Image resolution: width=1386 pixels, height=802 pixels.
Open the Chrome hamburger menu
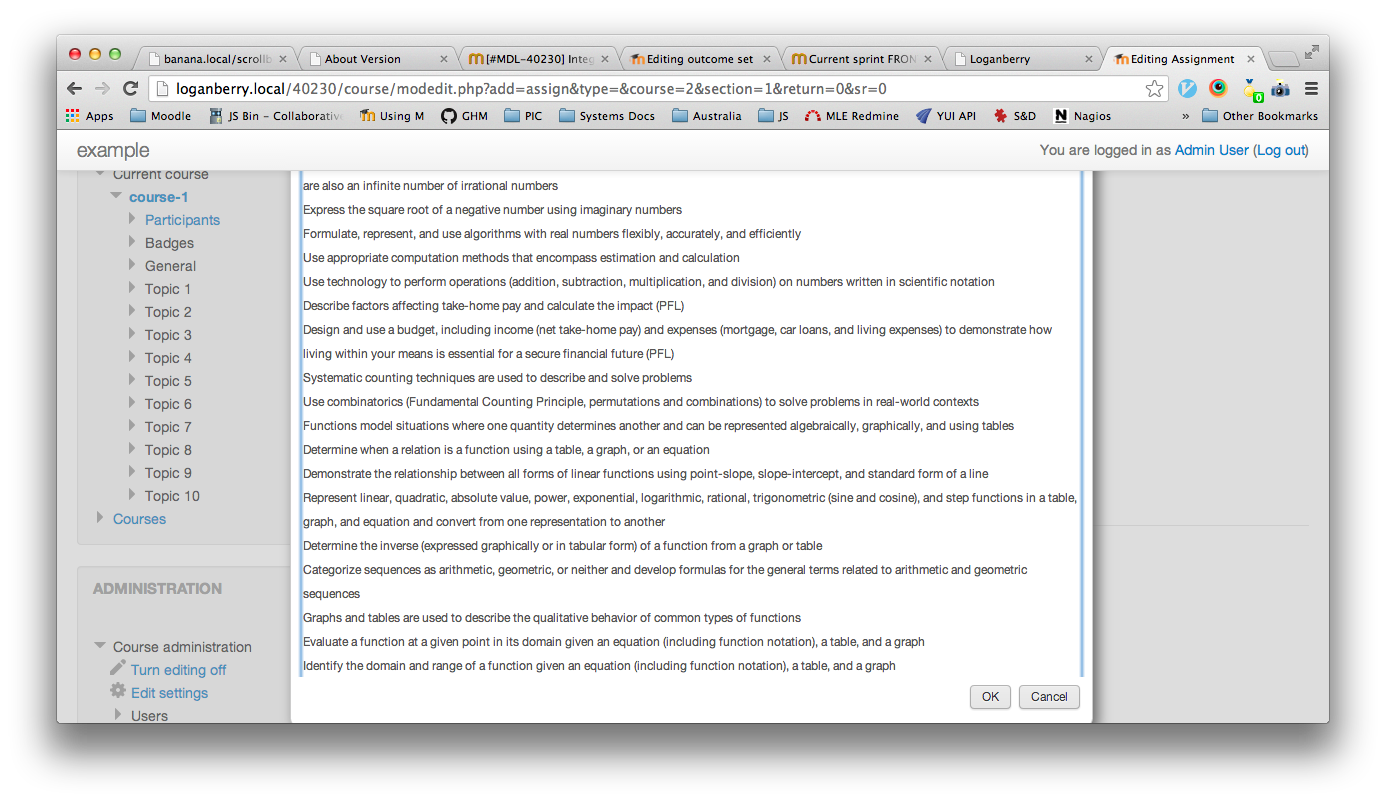coord(1311,88)
